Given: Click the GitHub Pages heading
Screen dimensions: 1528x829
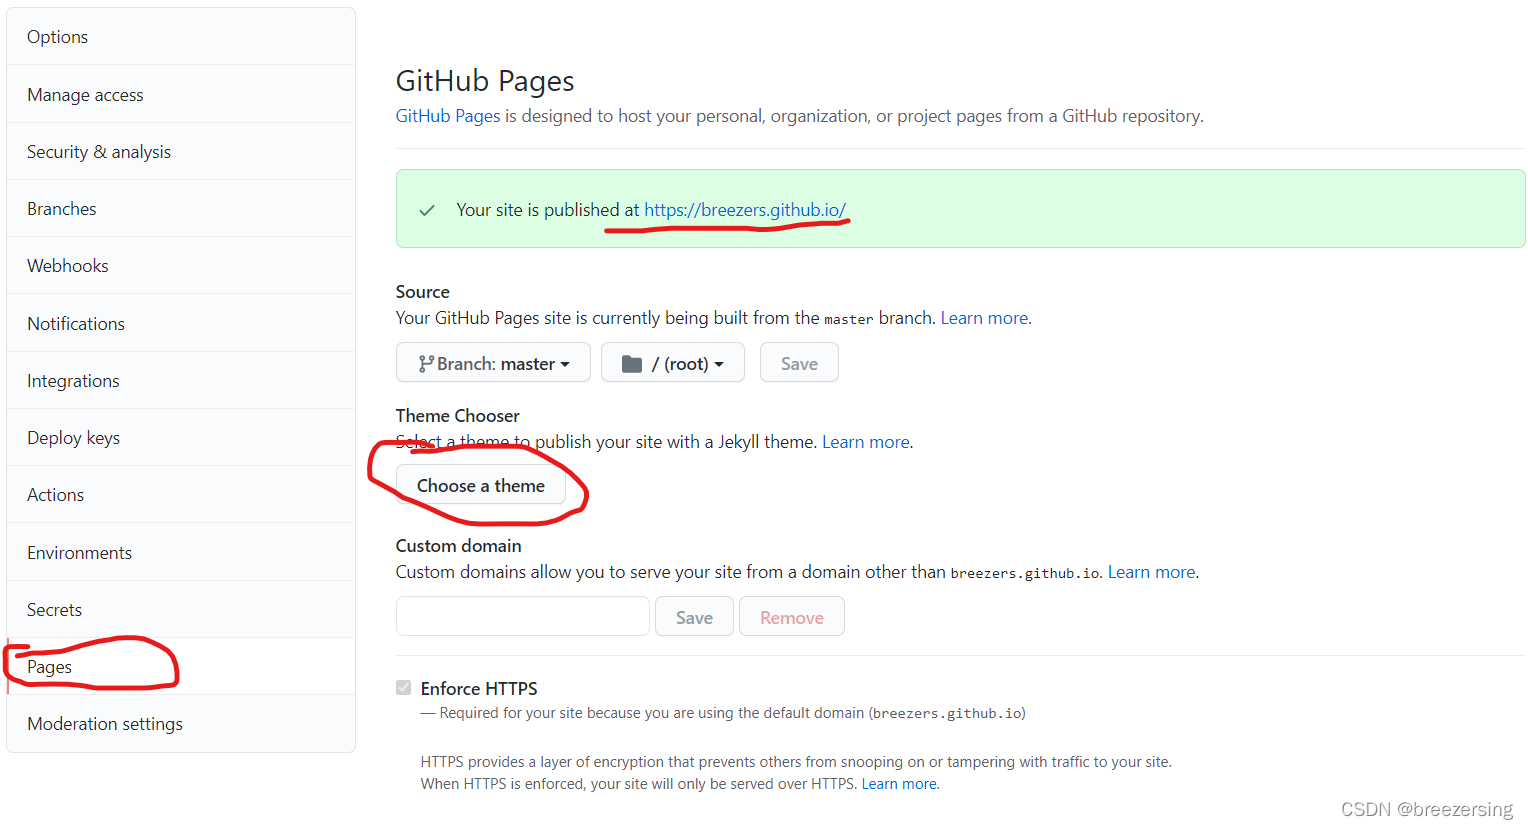Looking at the screenshot, I should point(485,81).
